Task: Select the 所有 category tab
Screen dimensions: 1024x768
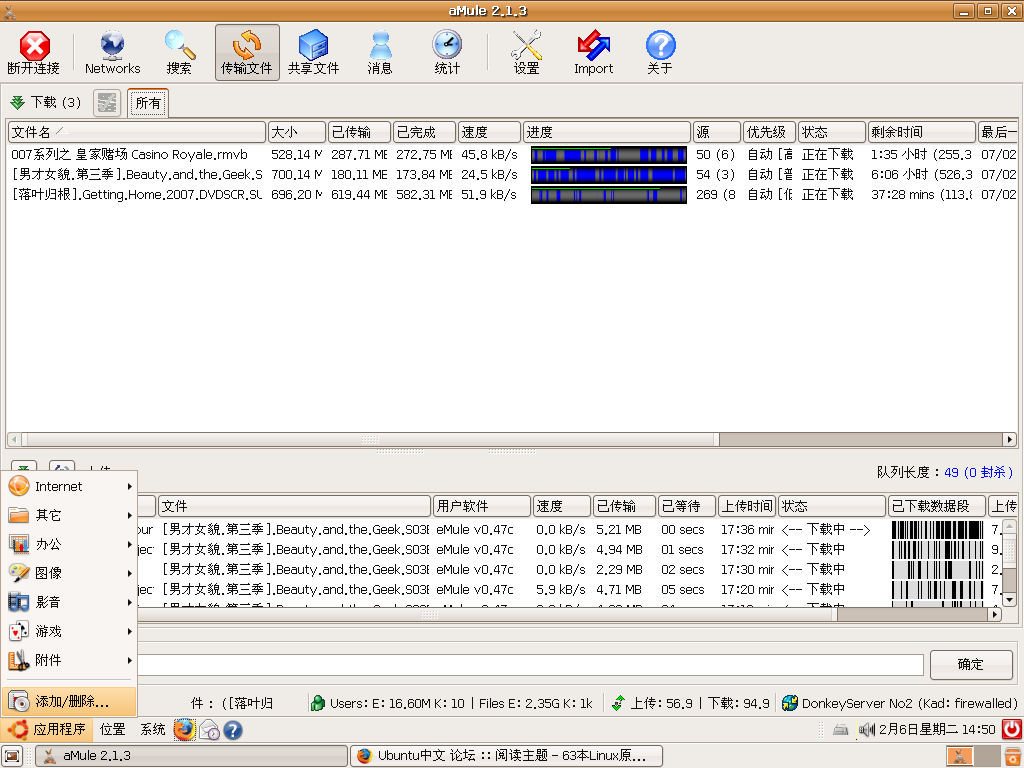Action: [x=148, y=103]
